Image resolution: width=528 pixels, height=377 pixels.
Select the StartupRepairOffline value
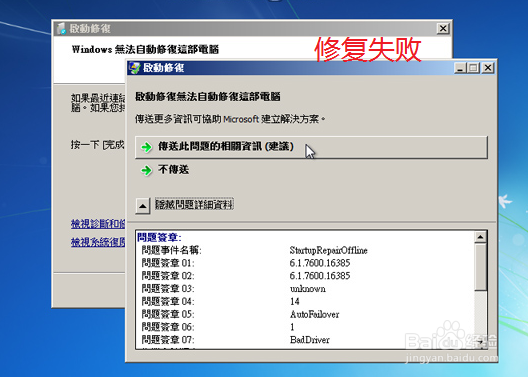[x=328, y=250]
